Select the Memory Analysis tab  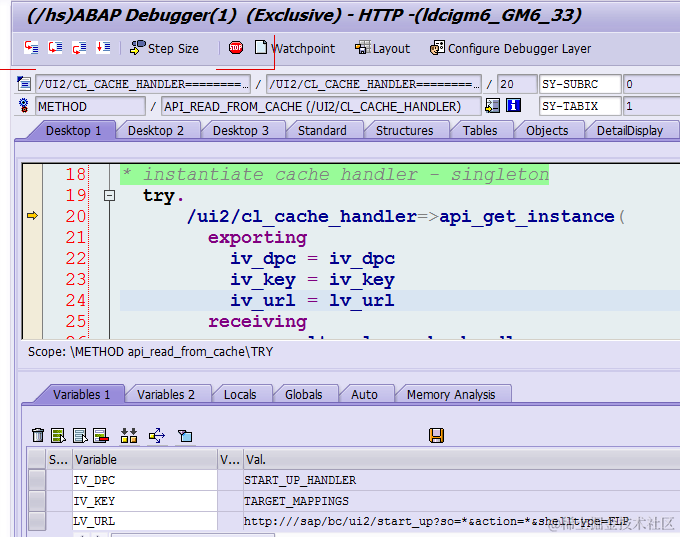451,394
